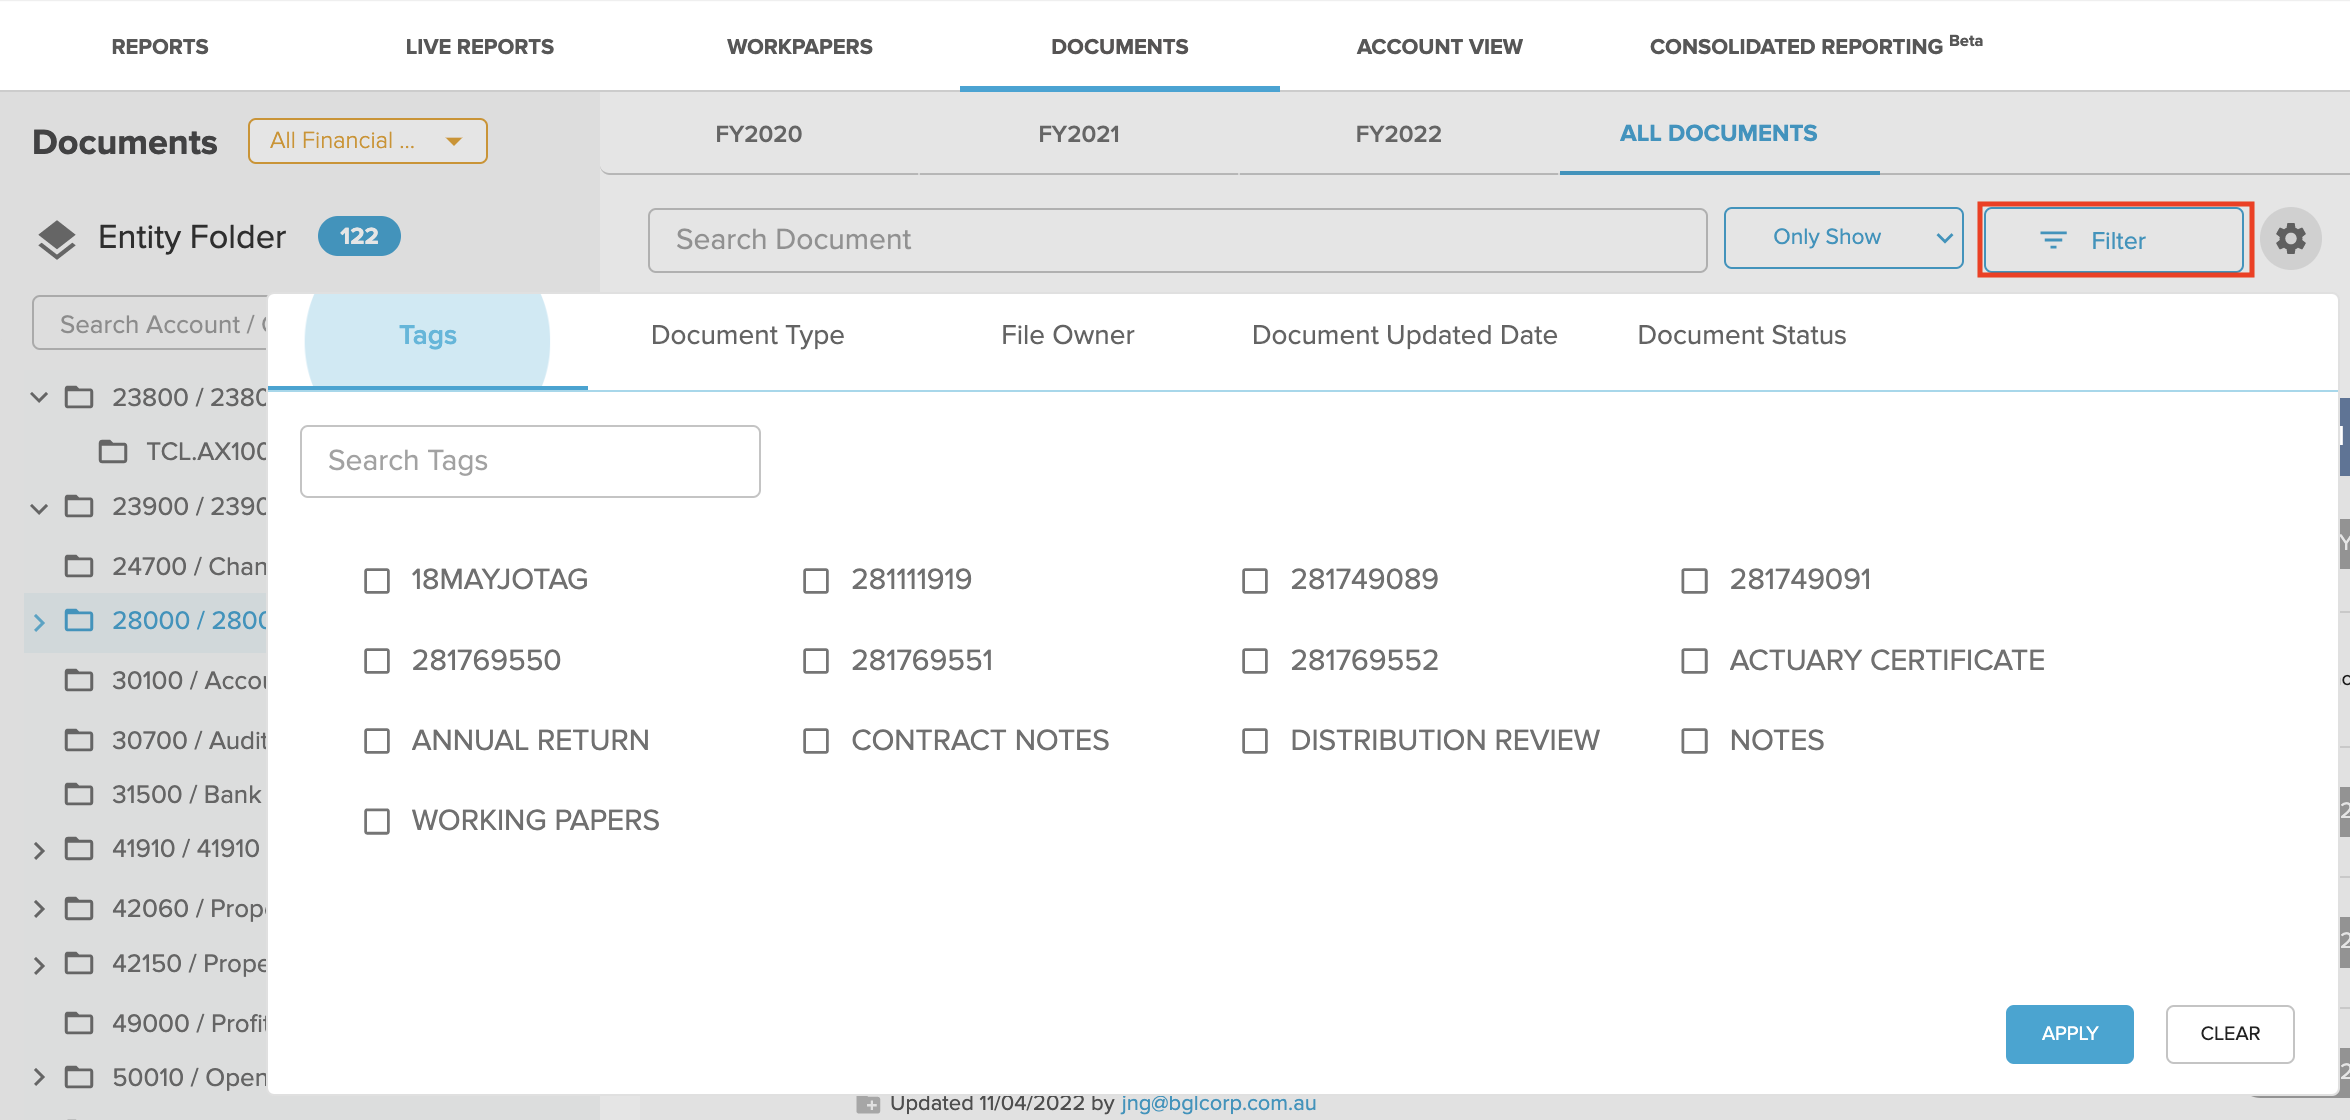Click the folder icon for 30700
The height and width of the screenshot is (1120, 2350).
click(x=79, y=740)
